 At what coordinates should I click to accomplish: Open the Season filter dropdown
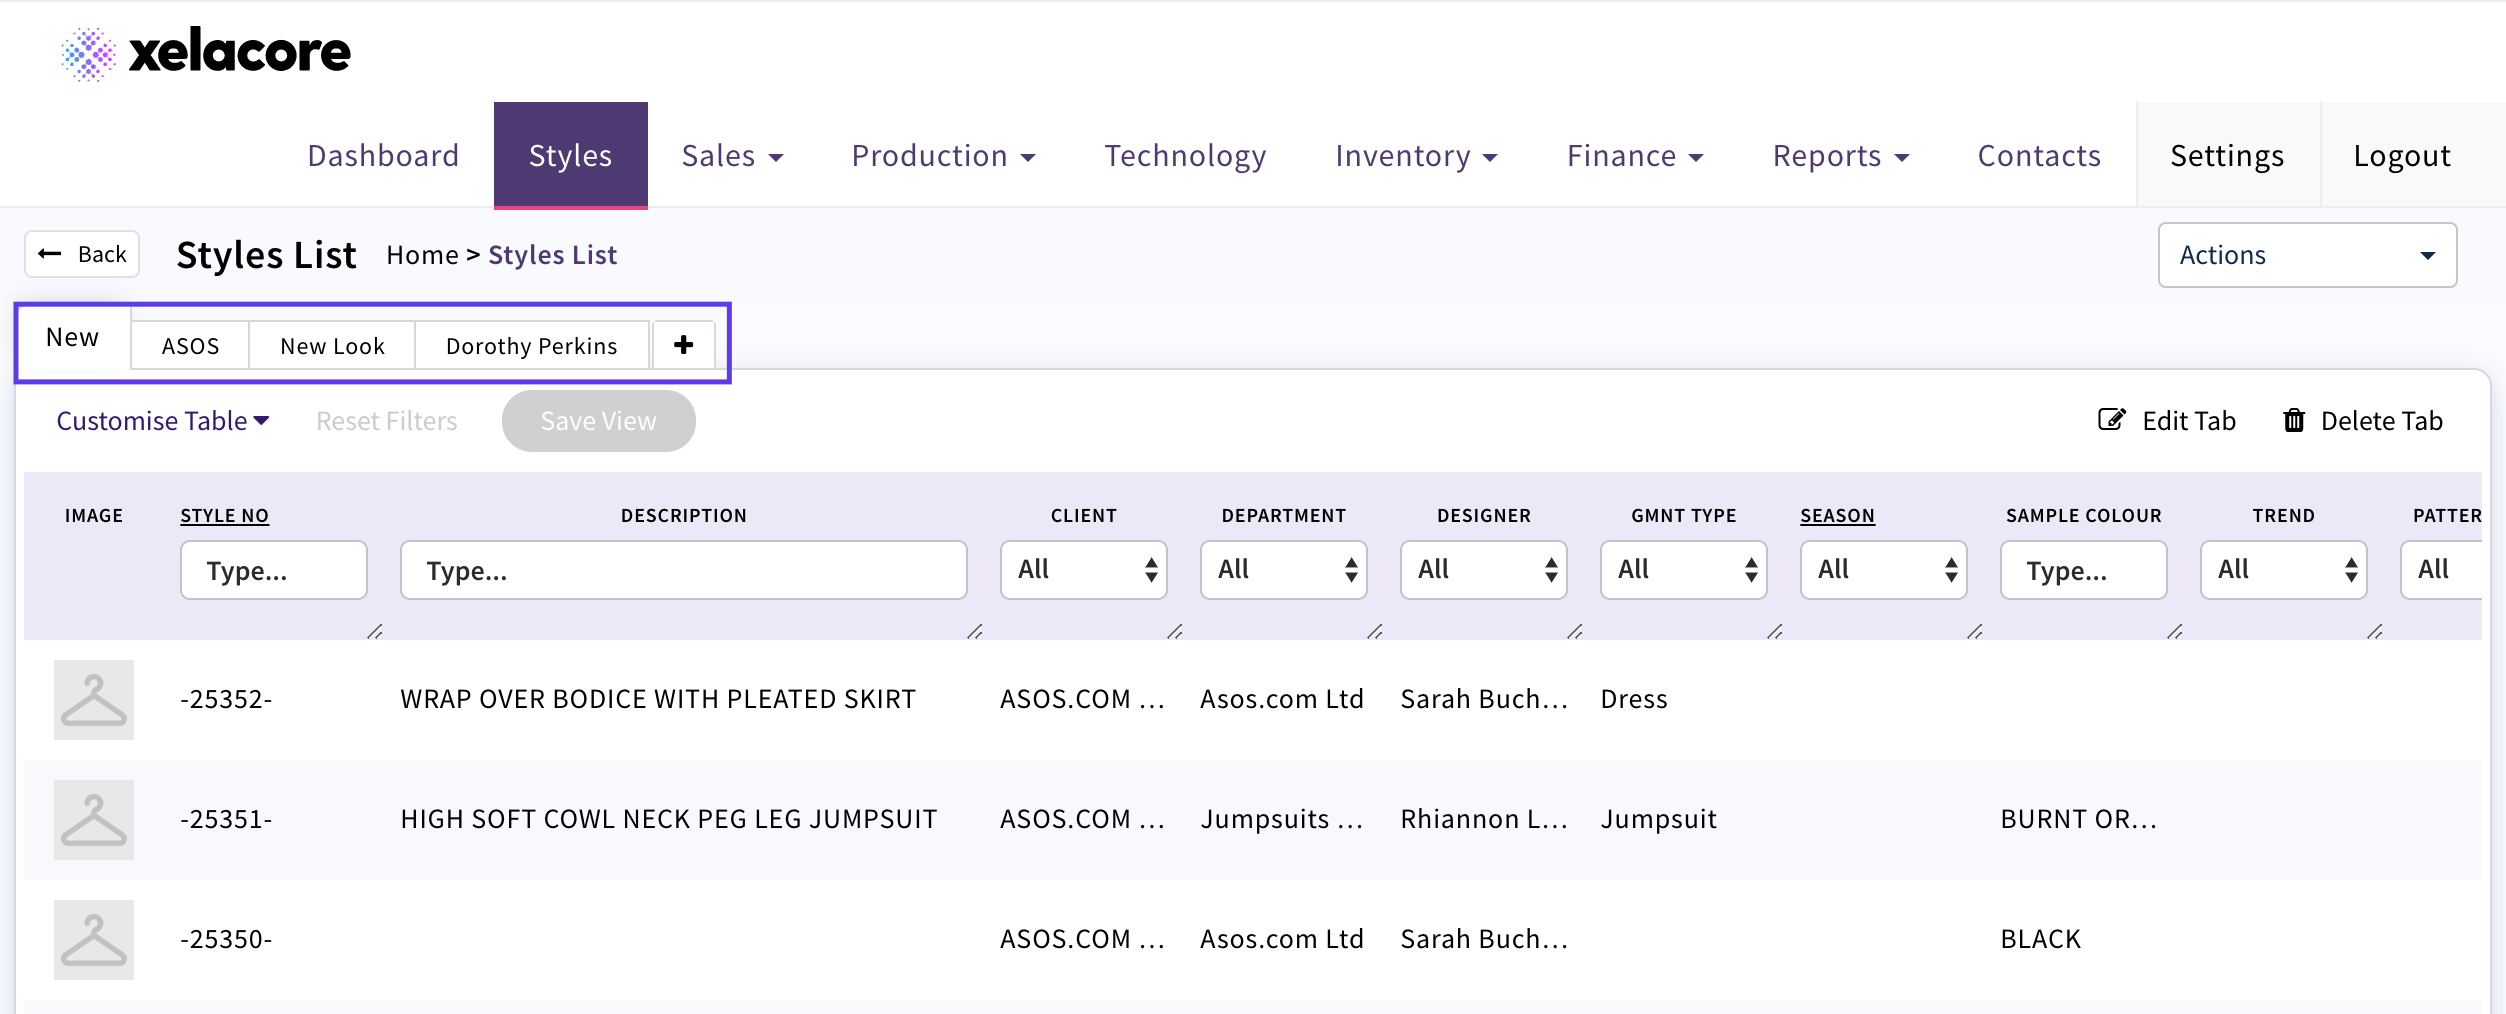(1883, 570)
